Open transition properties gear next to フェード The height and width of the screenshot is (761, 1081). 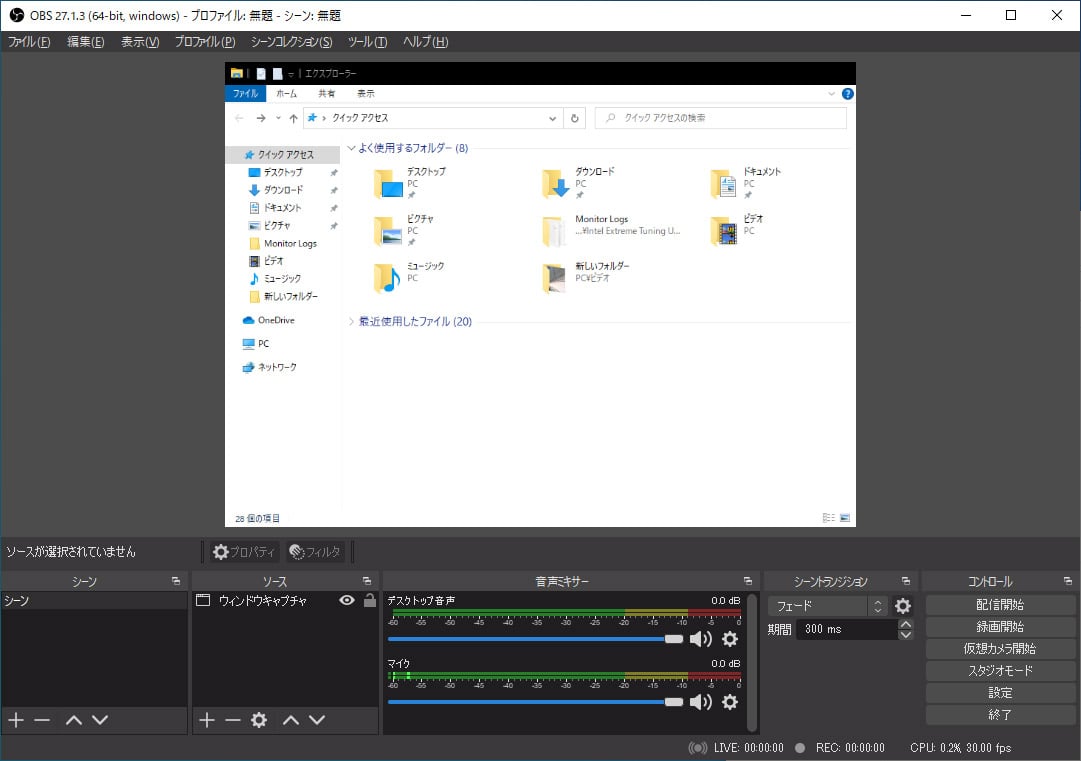(903, 606)
